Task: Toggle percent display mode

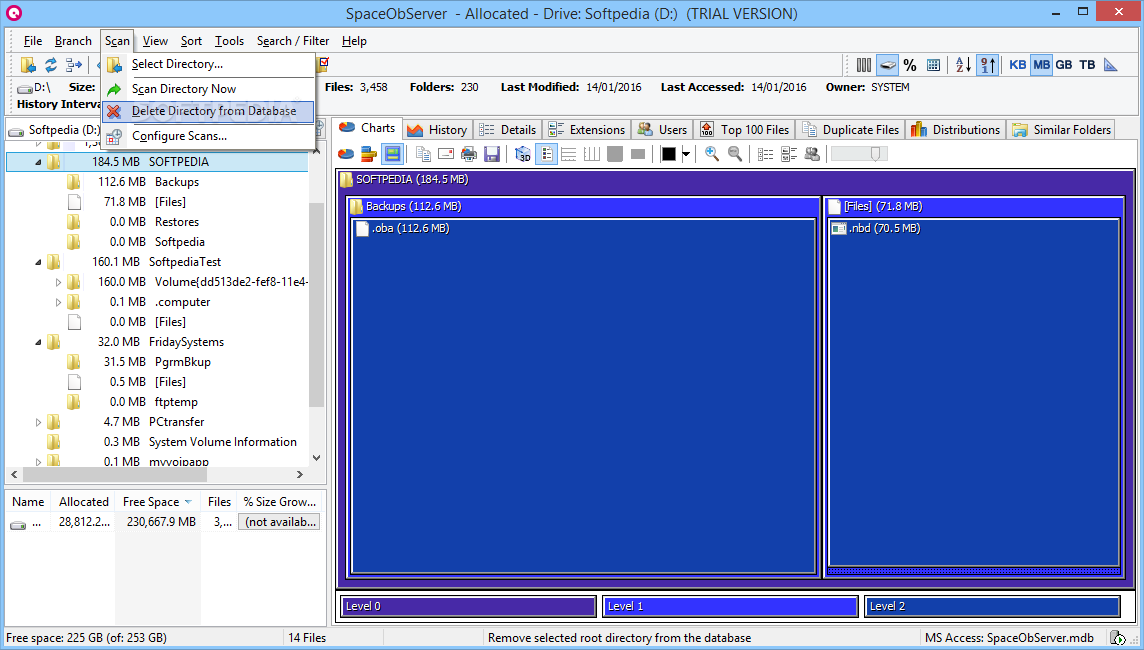Action: coord(910,65)
